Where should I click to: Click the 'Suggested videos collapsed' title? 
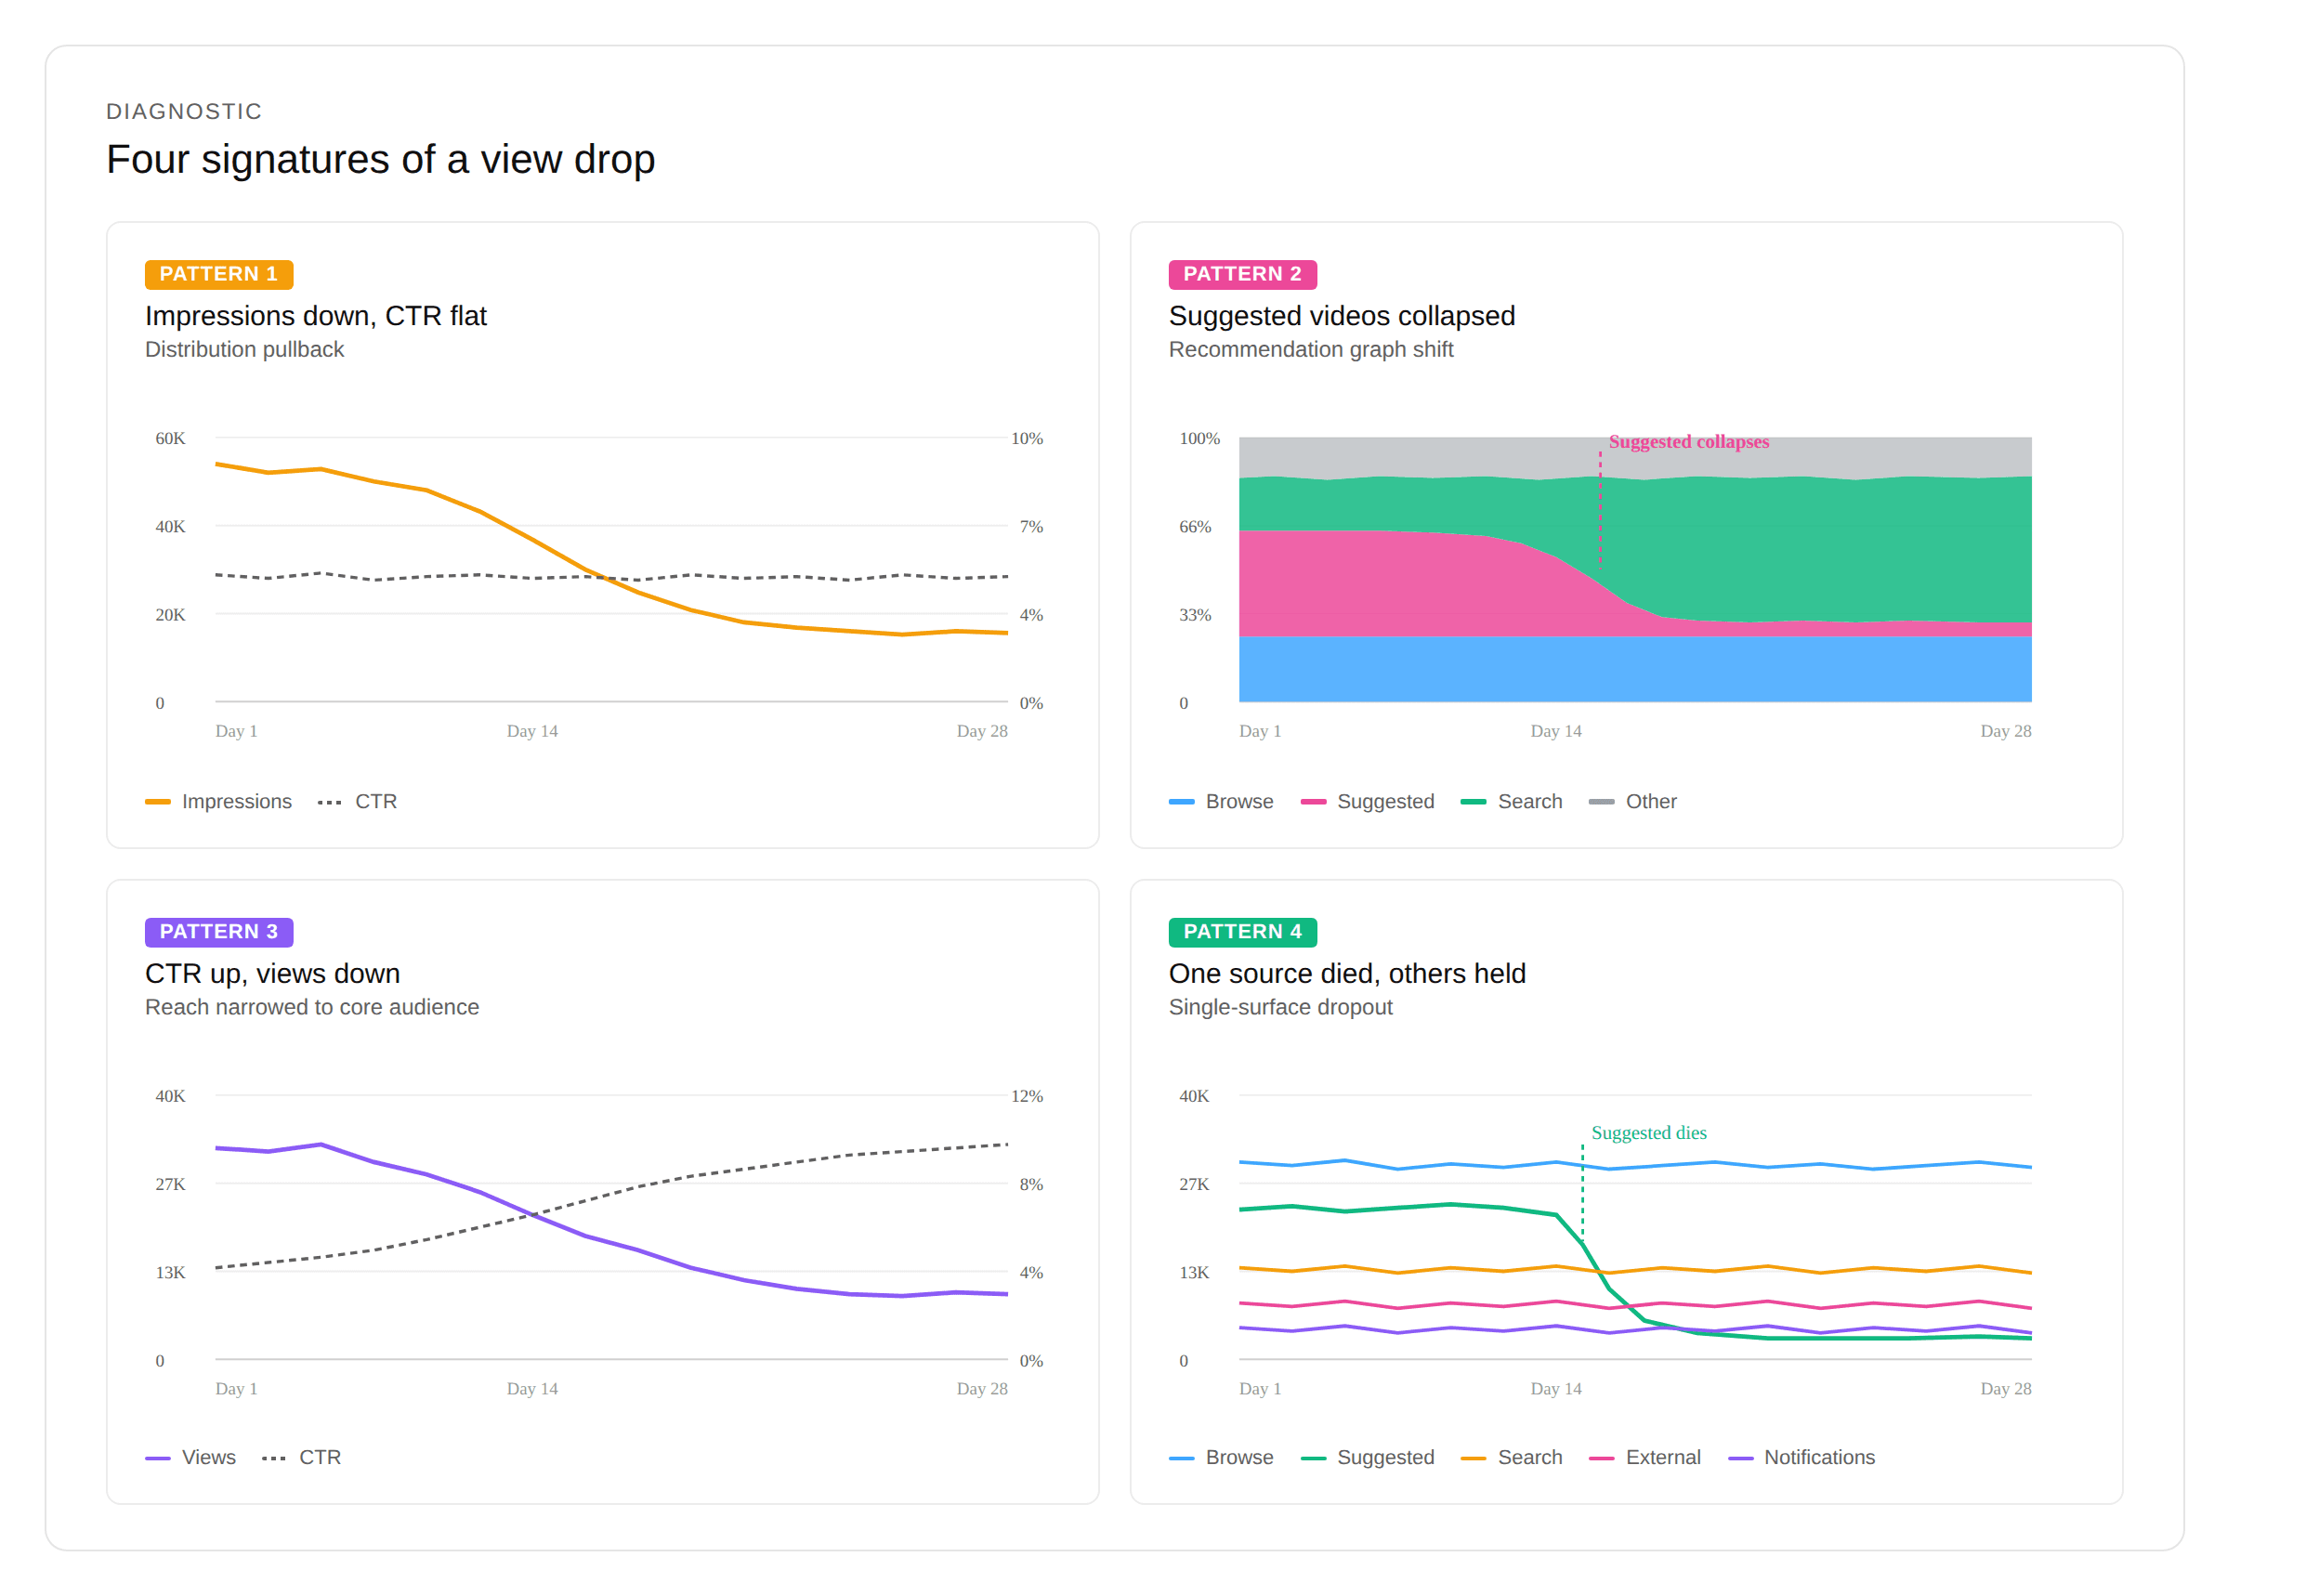coord(1341,316)
